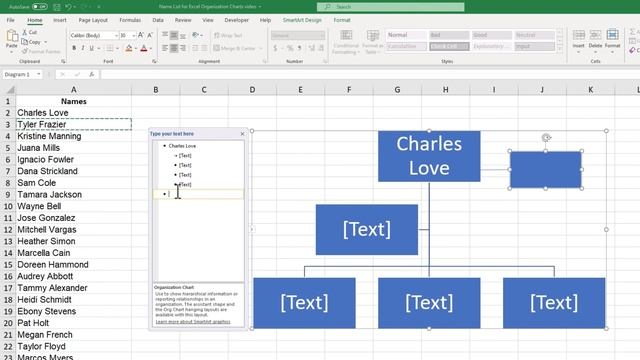The width and height of the screenshot is (640, 360).
Task: Open the font size dropdown
Action: (133, 36)
